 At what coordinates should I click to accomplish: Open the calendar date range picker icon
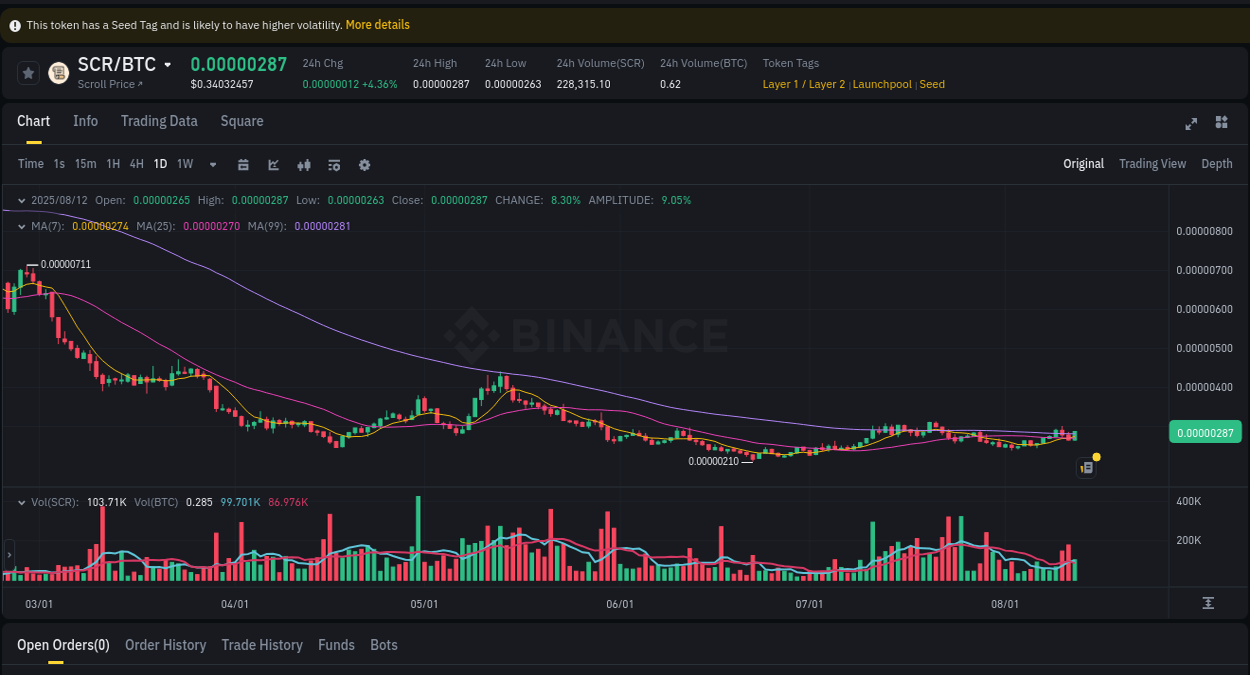243,163
